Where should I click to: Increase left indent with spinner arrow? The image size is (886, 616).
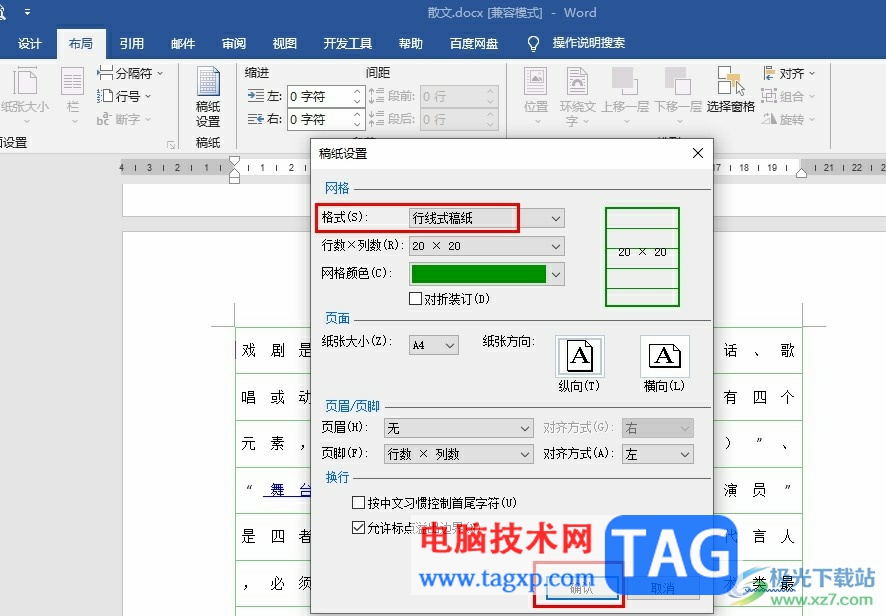tap(357, 92)
